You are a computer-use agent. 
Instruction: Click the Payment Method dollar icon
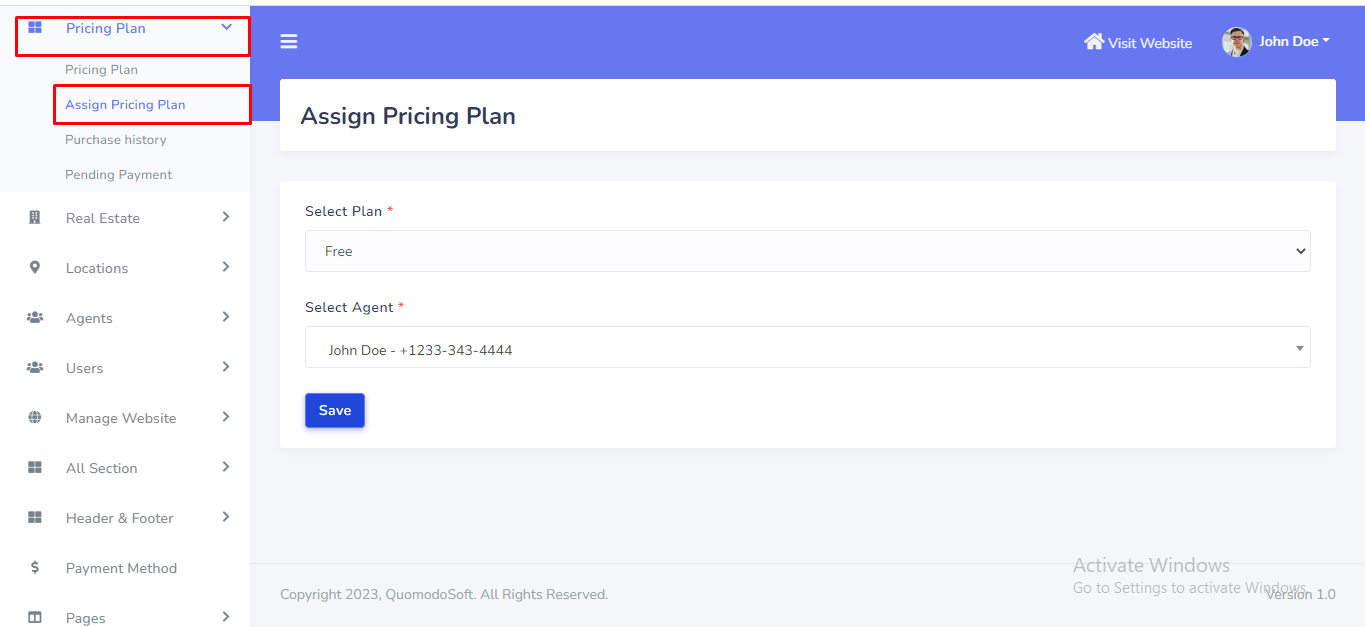(35, 568)
